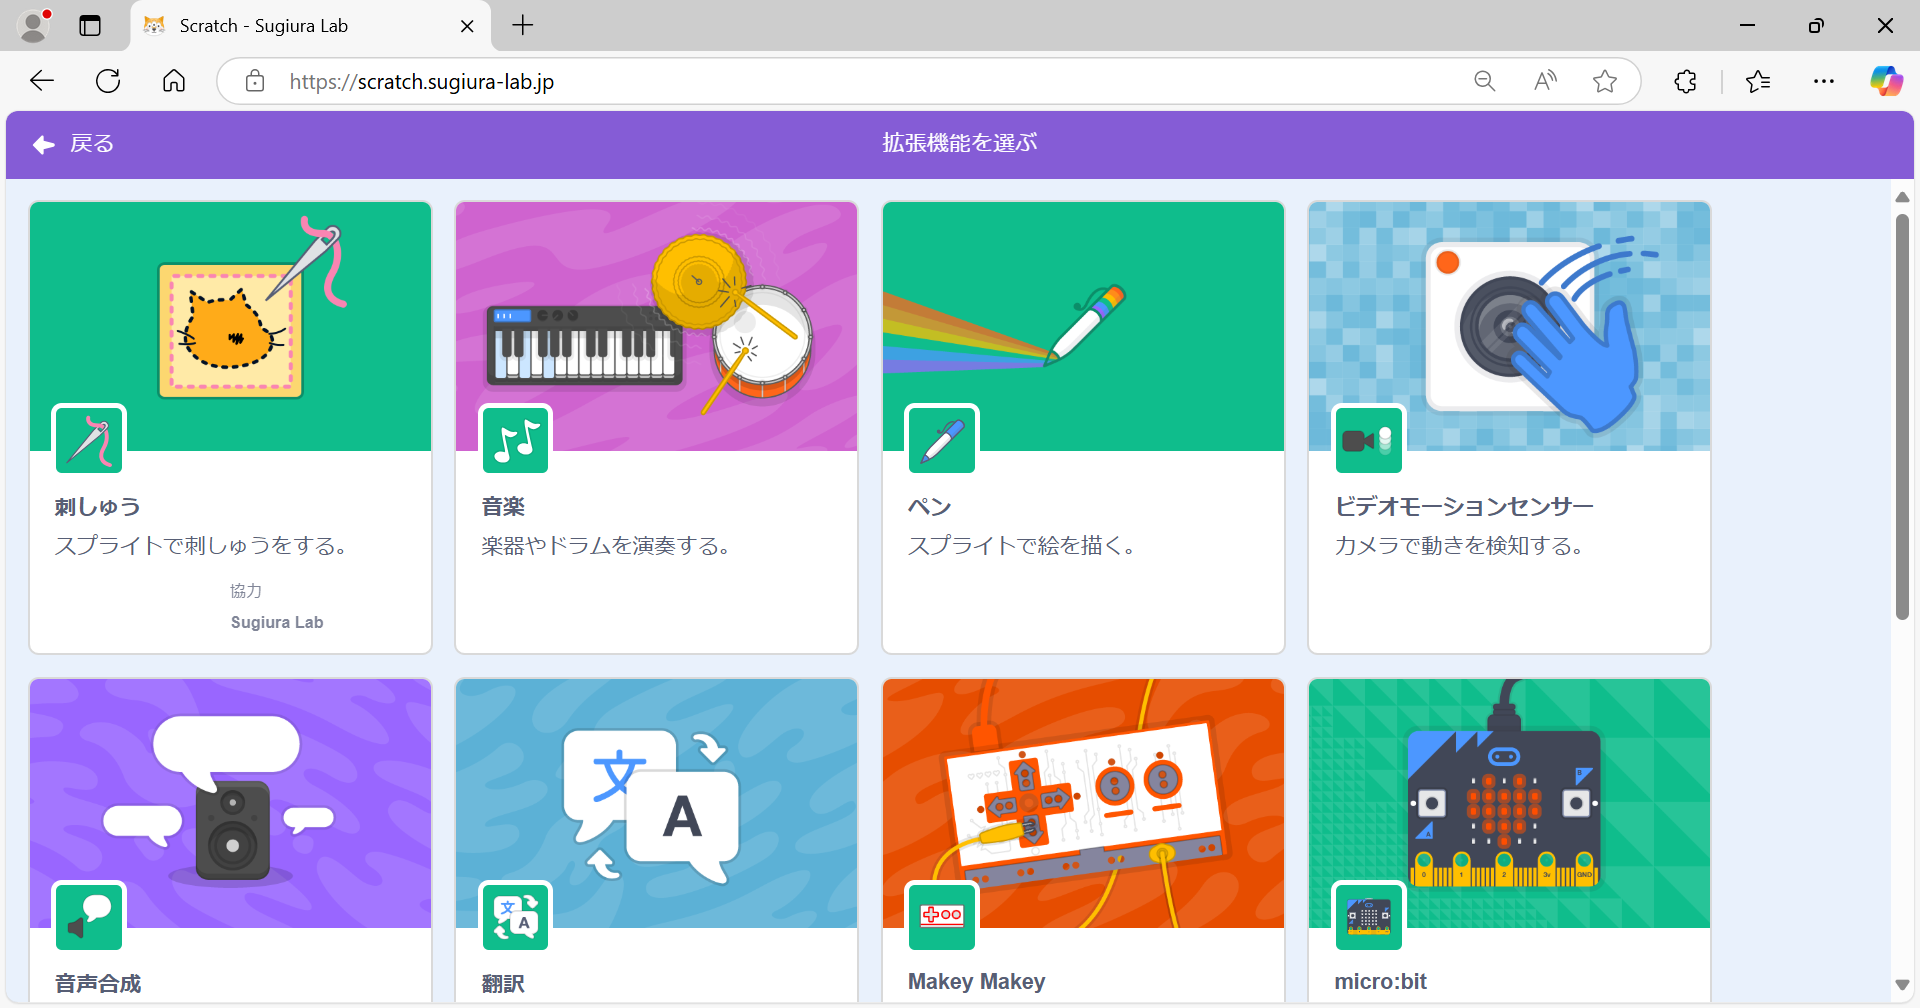Click the ビデオモーションセンサー title

pyautogui.click(x=1464, y=507)
